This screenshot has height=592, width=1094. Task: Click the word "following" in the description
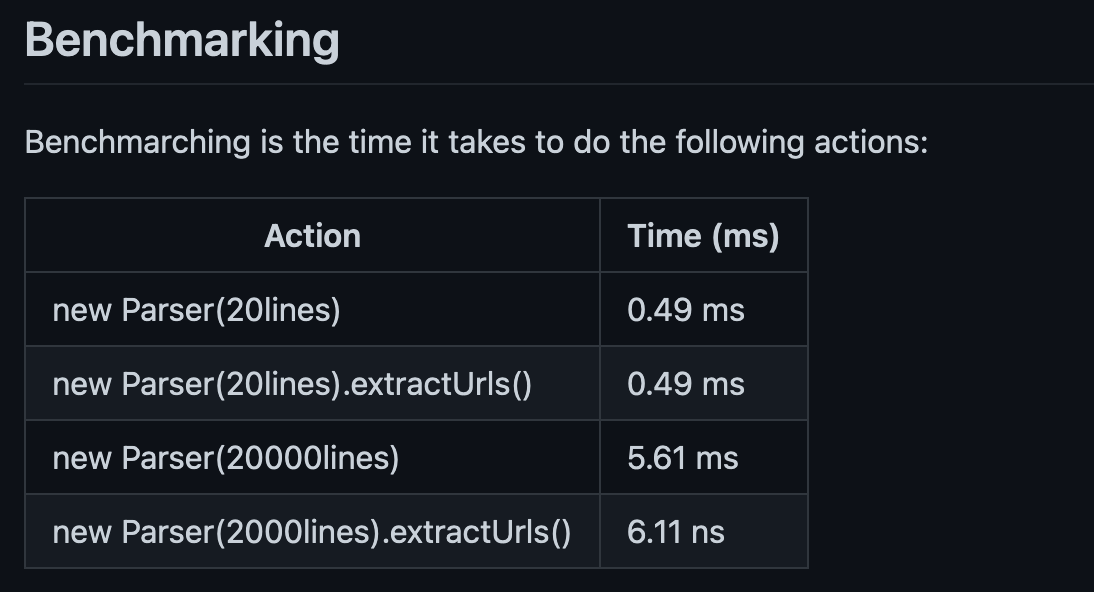tap(737, 142)
